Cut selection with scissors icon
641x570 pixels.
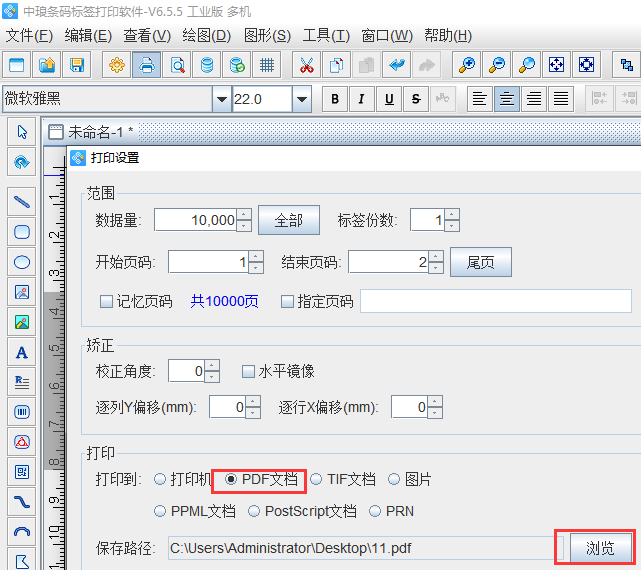(x=307, y=65)
